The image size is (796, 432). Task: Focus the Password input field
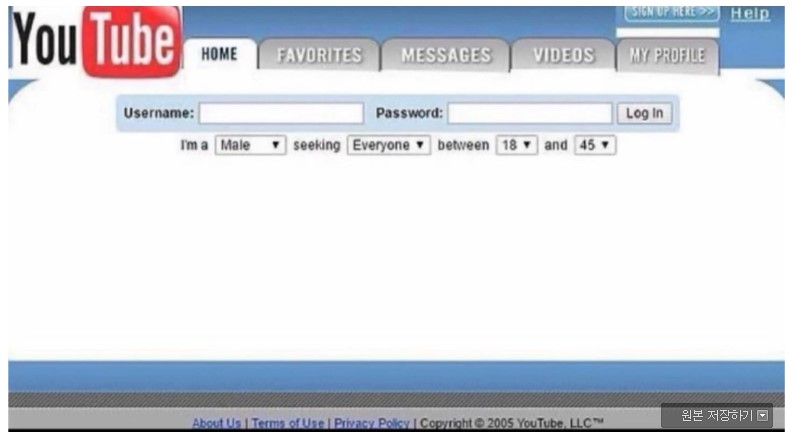530,113
